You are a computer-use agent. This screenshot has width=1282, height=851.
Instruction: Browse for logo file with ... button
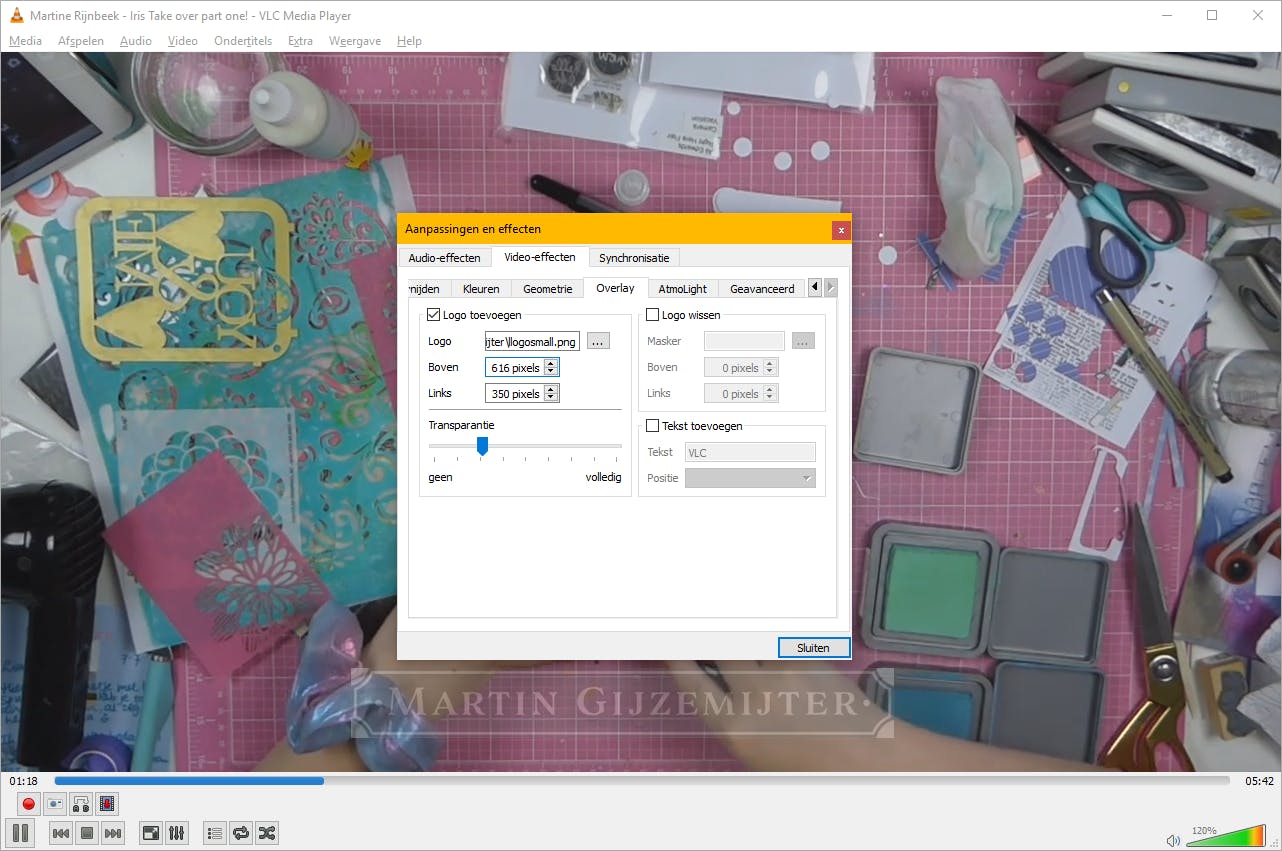[598, 342]
